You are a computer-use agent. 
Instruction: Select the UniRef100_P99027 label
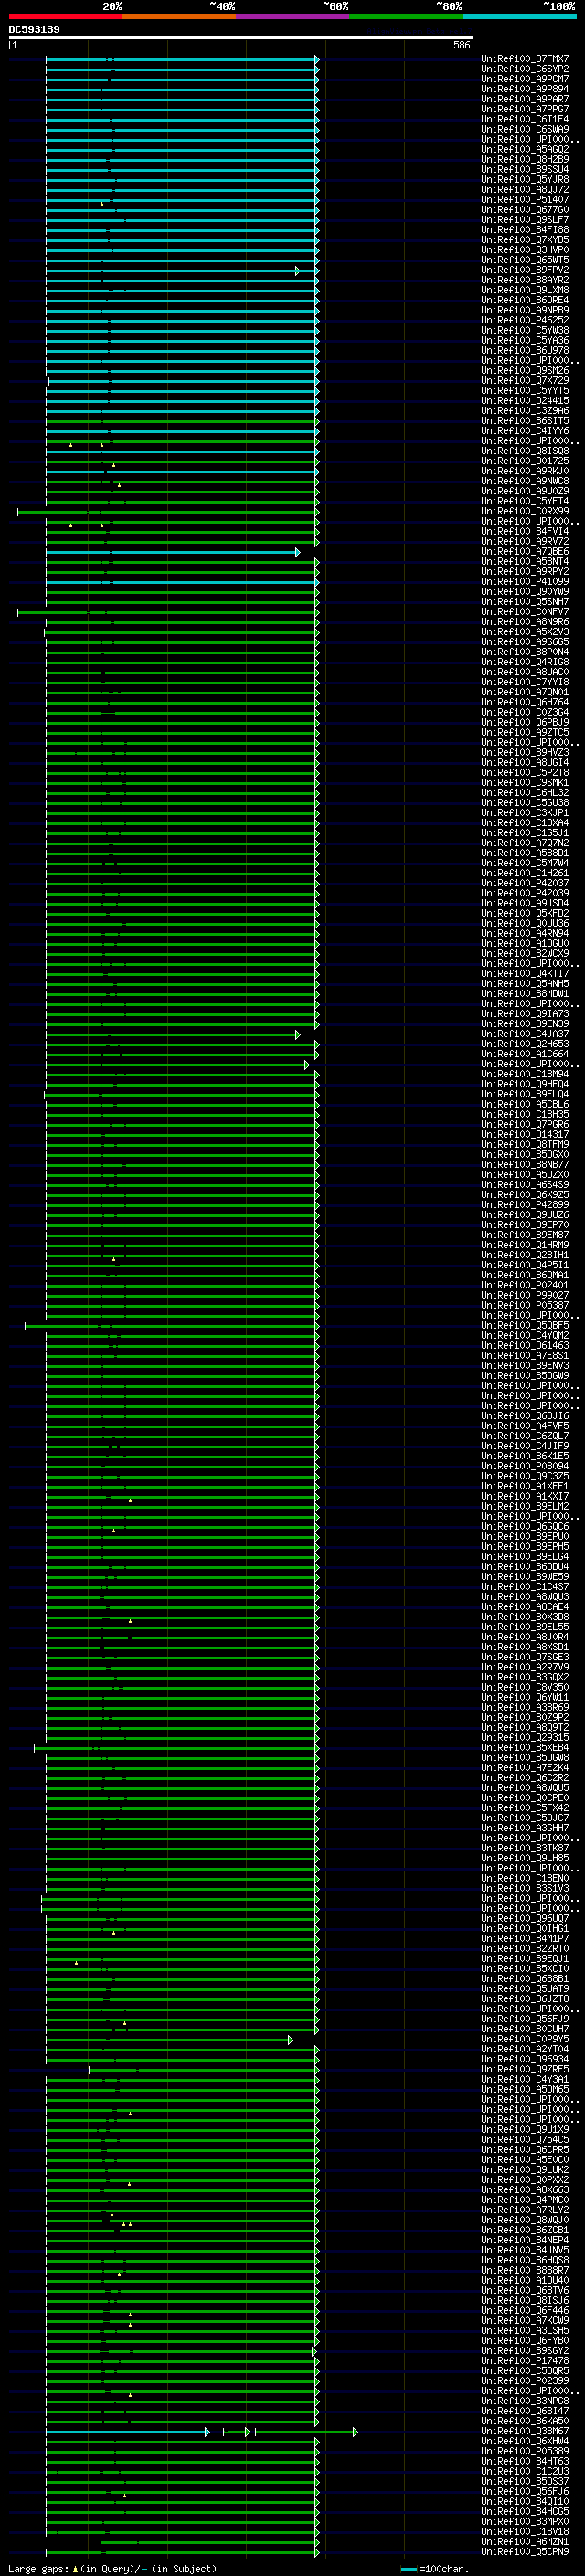(x=525, y=1295)
